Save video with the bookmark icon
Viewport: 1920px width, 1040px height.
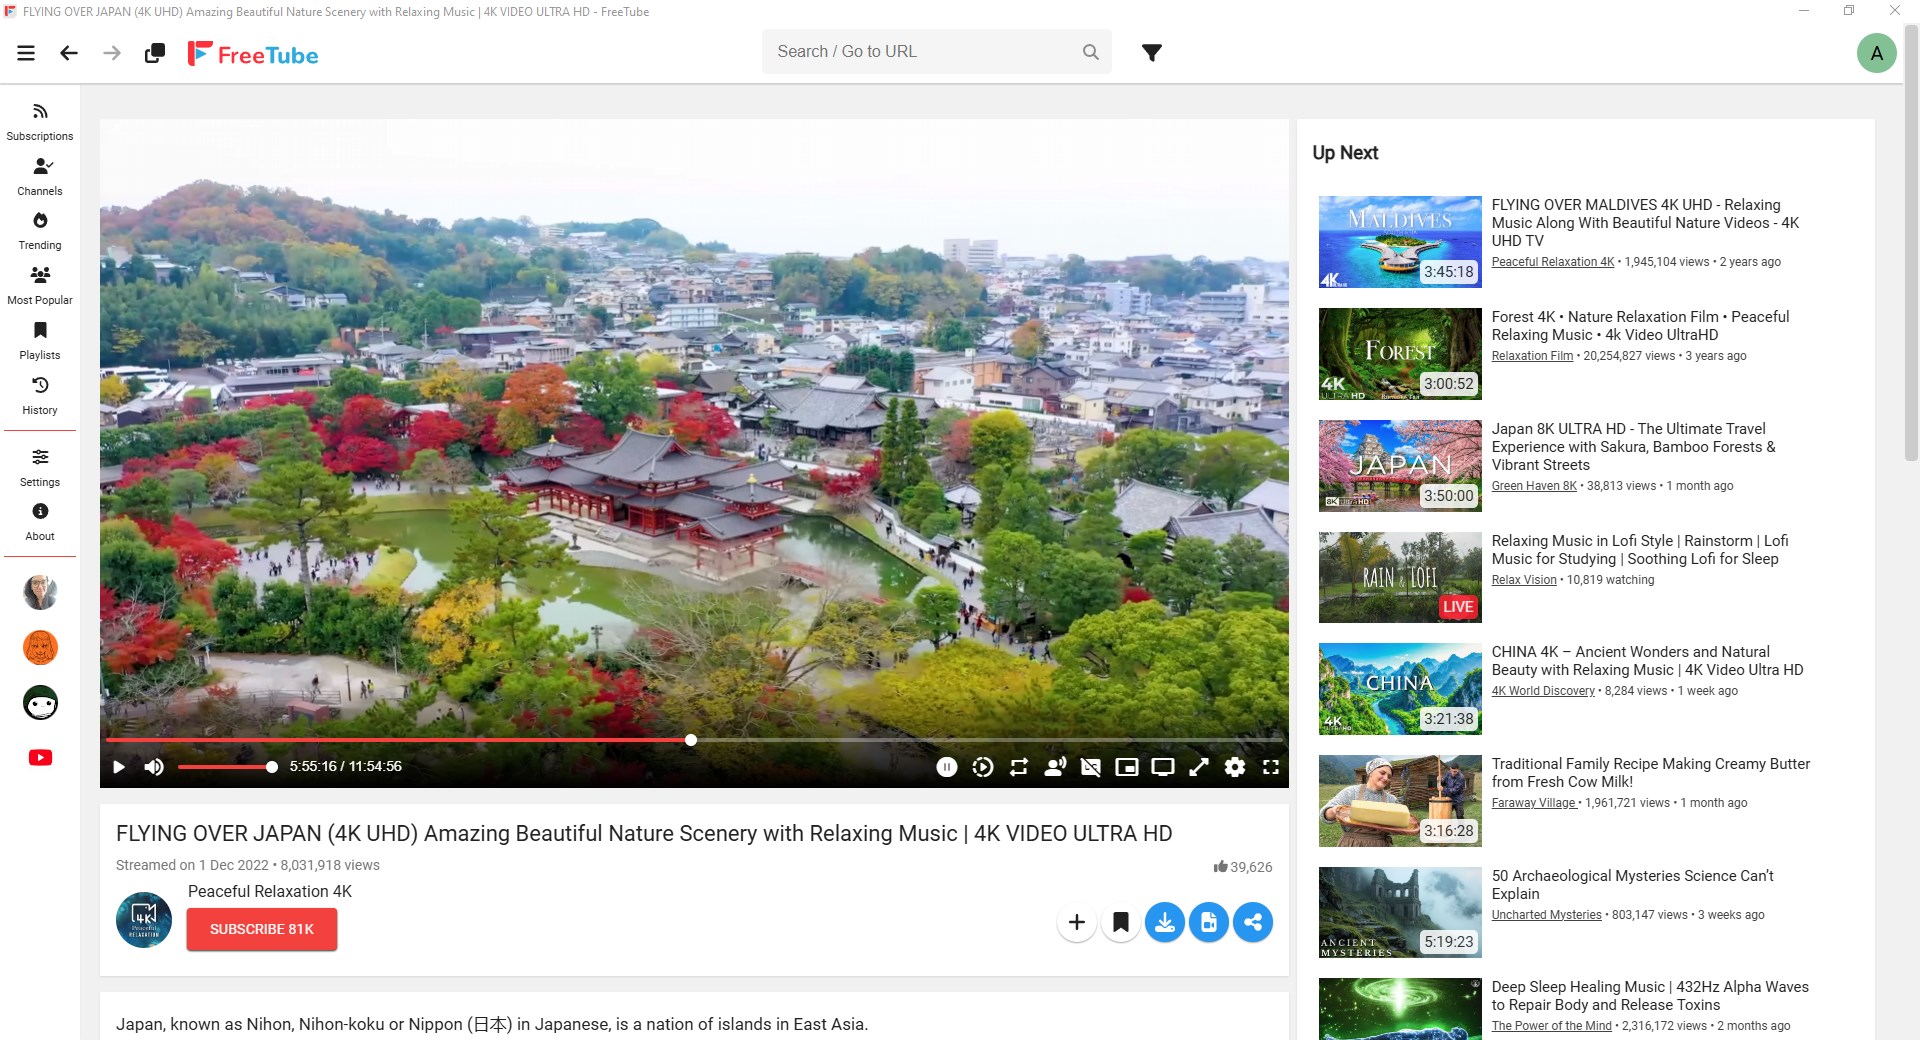pyautogui.click(x=1121, y=922)
